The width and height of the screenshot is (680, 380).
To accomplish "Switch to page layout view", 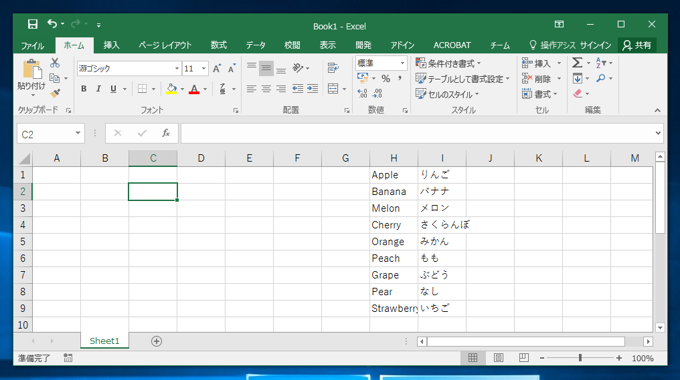I will click(499, 358).
